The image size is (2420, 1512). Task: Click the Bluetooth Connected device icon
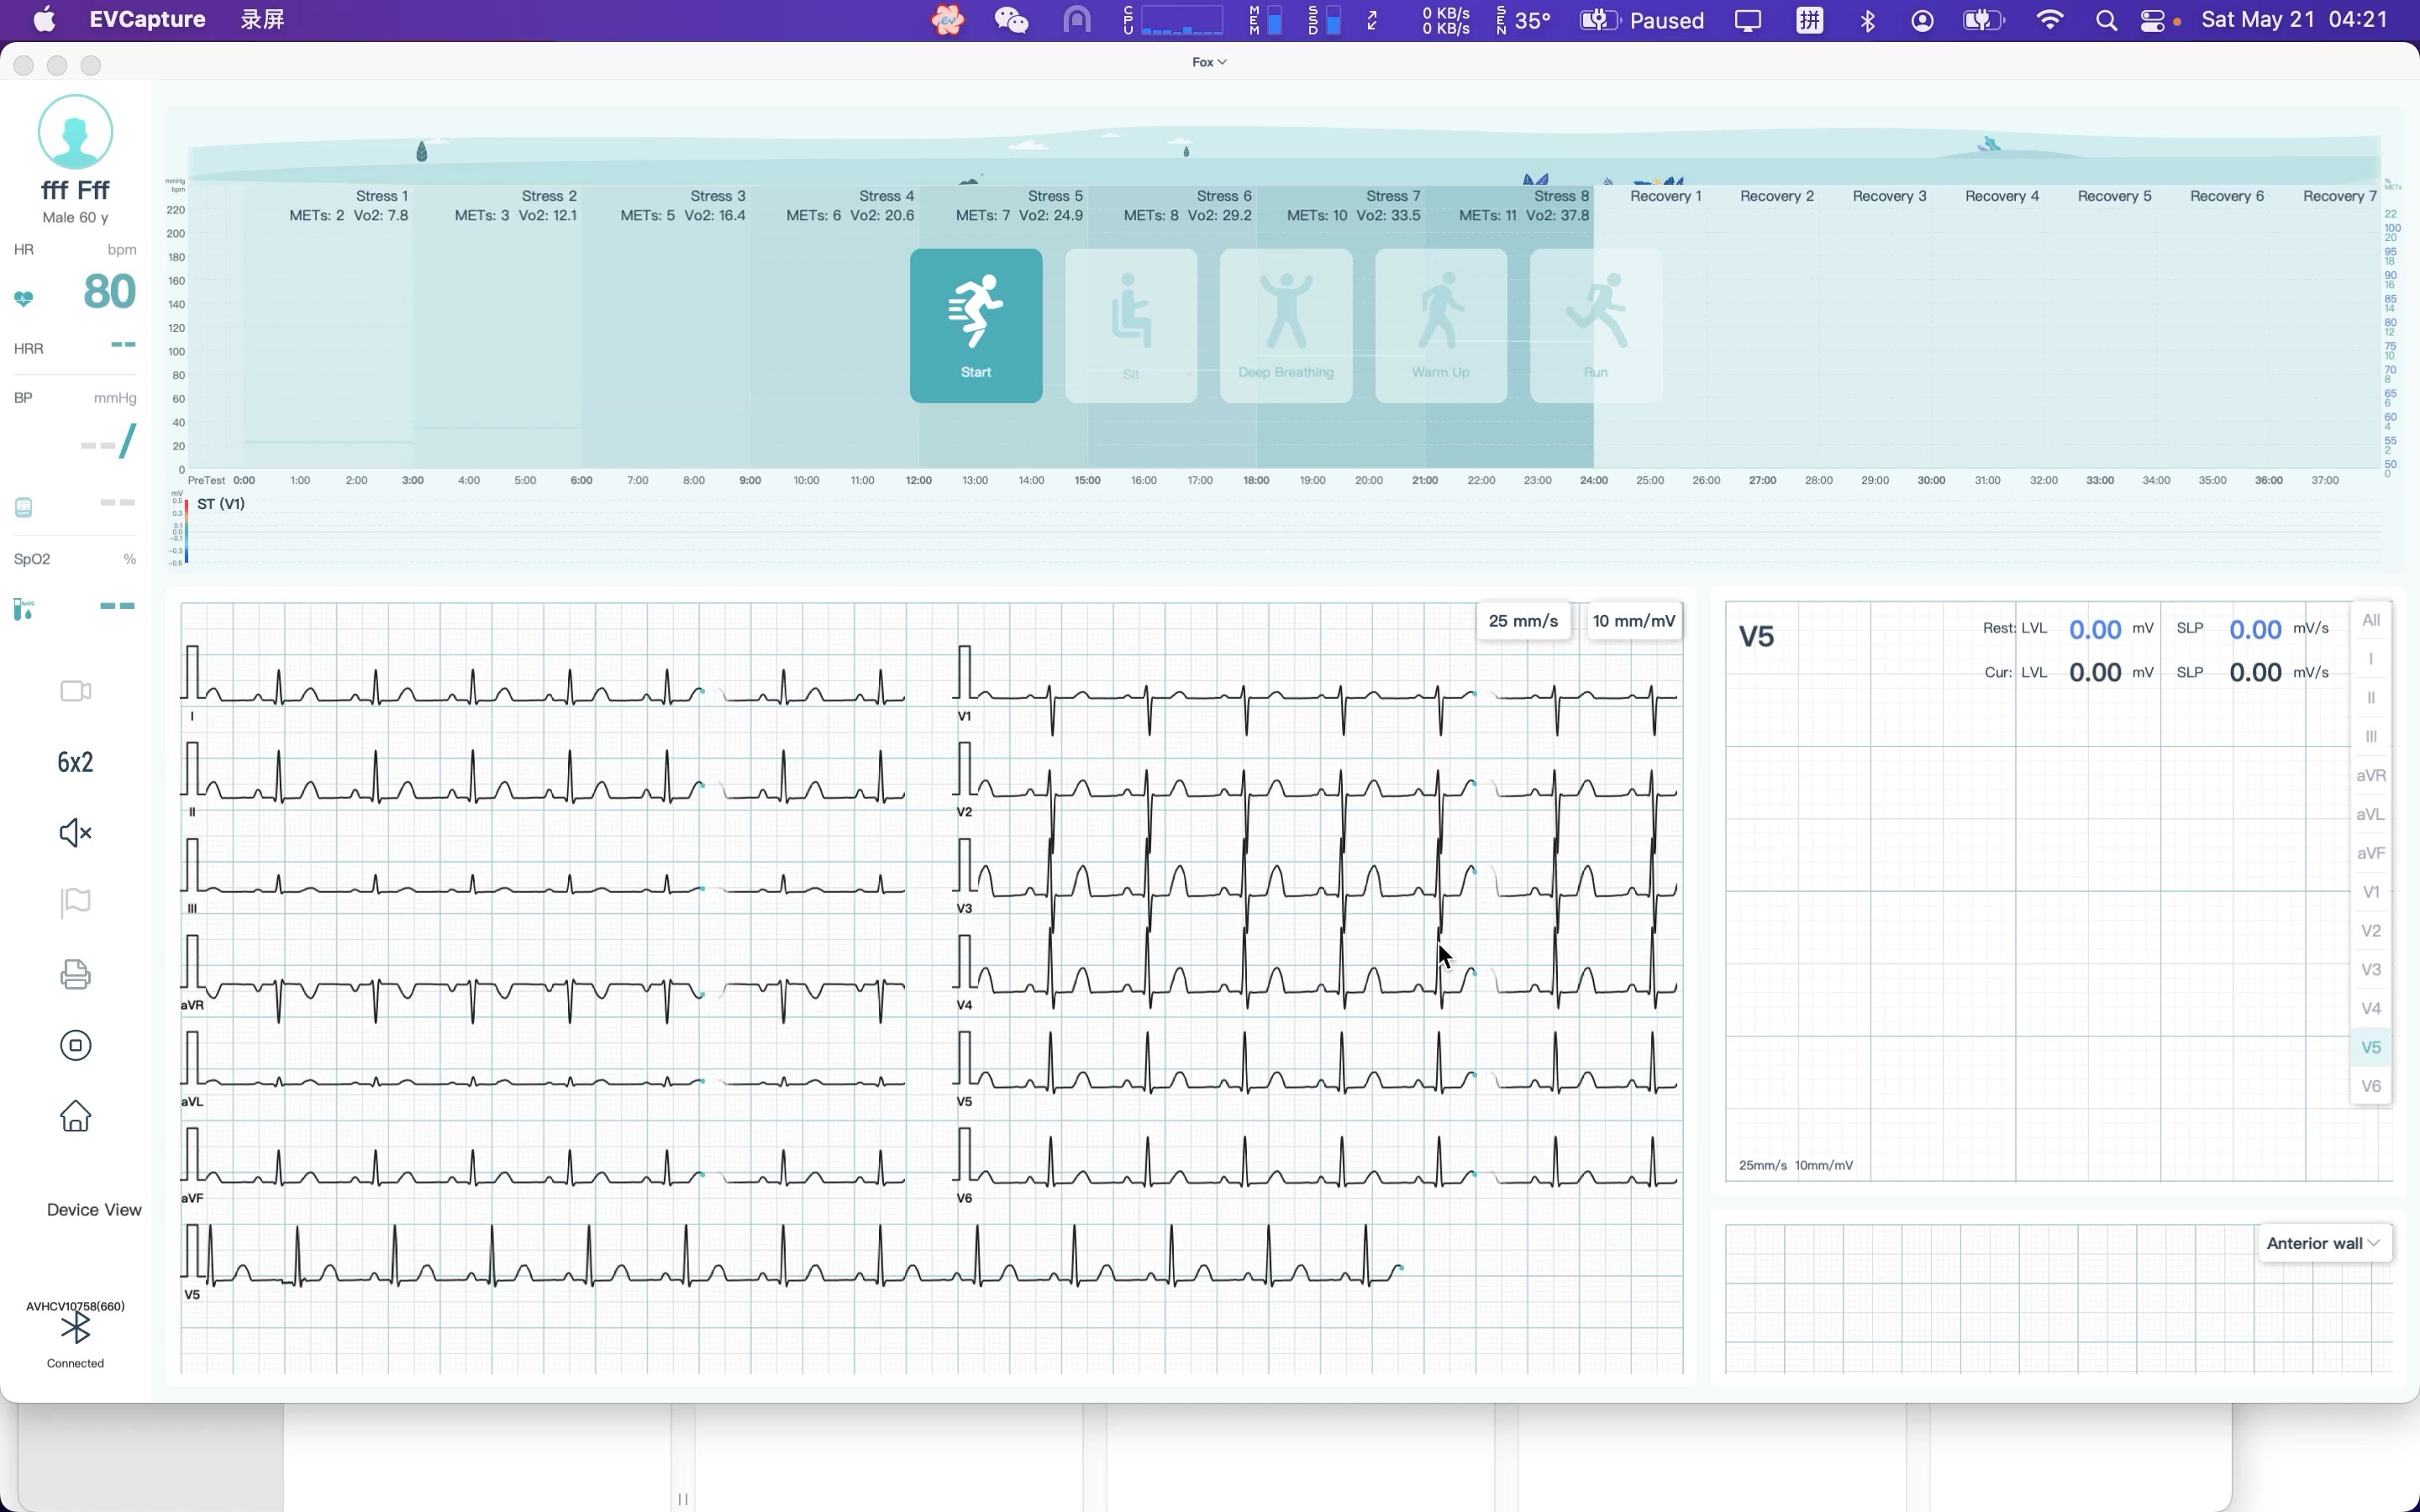(75, 1328)
